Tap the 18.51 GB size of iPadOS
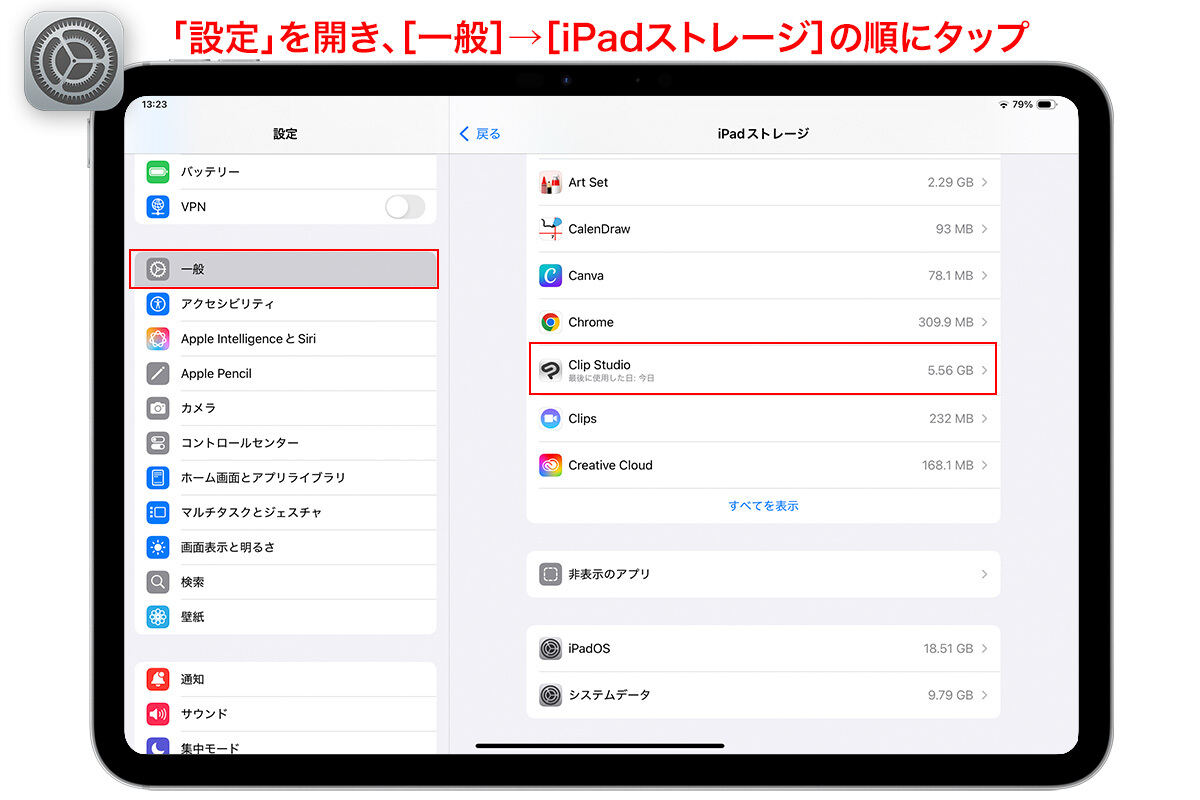1200x800 pixels. [x=948, y=649]
